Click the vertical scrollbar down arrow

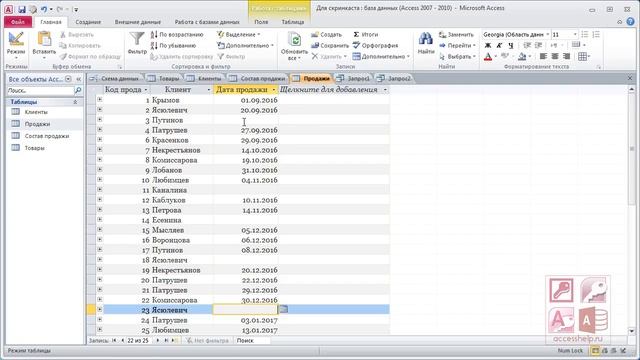pyautogui.click(x=631, y=331)
